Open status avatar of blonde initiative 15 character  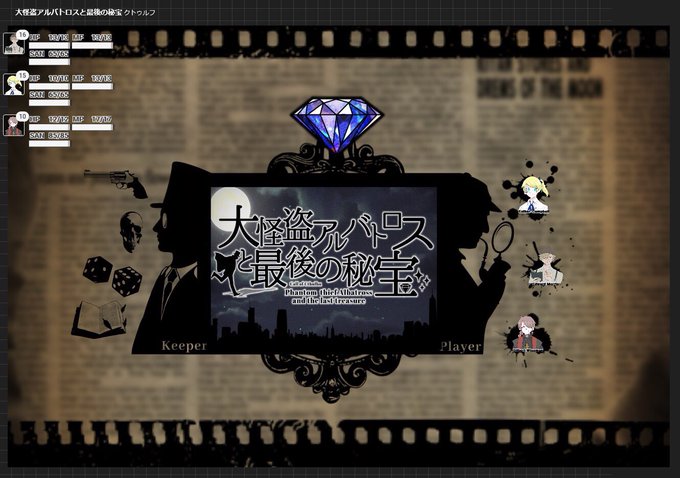[x=13, y=85]
